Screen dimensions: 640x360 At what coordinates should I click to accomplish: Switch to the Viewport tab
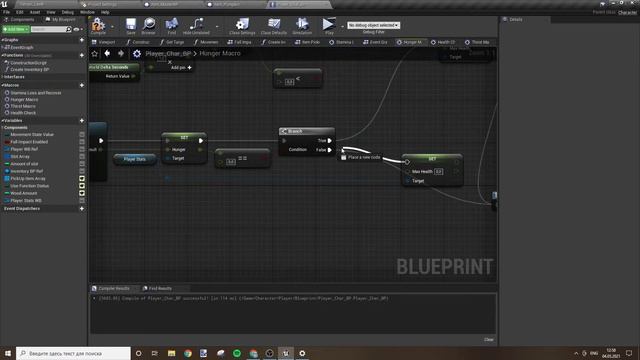[x=104, y=42]
